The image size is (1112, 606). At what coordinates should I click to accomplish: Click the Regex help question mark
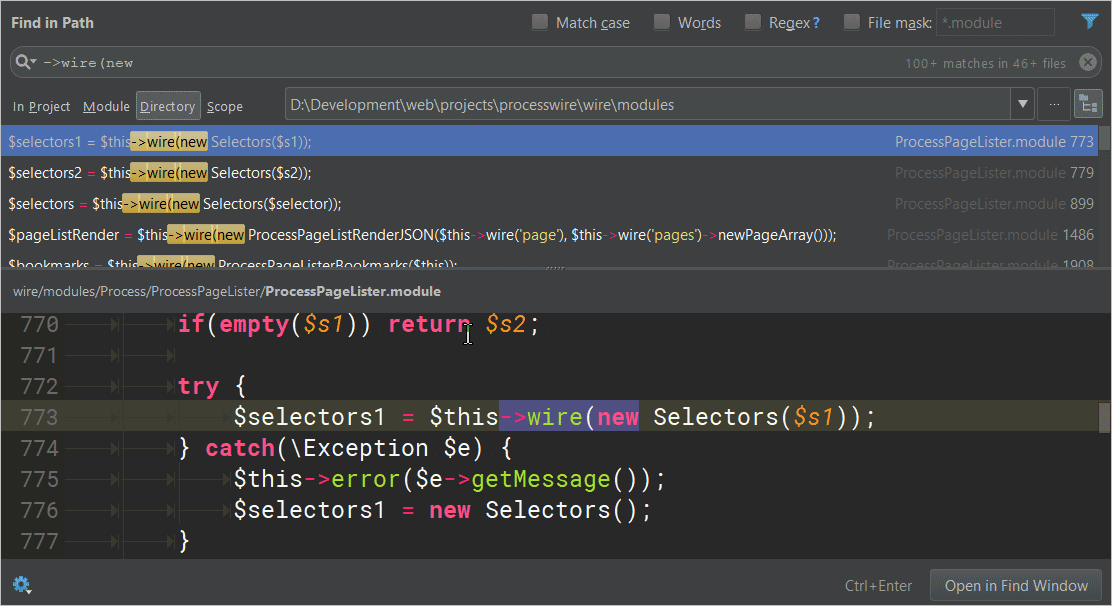tap(816, 23)
